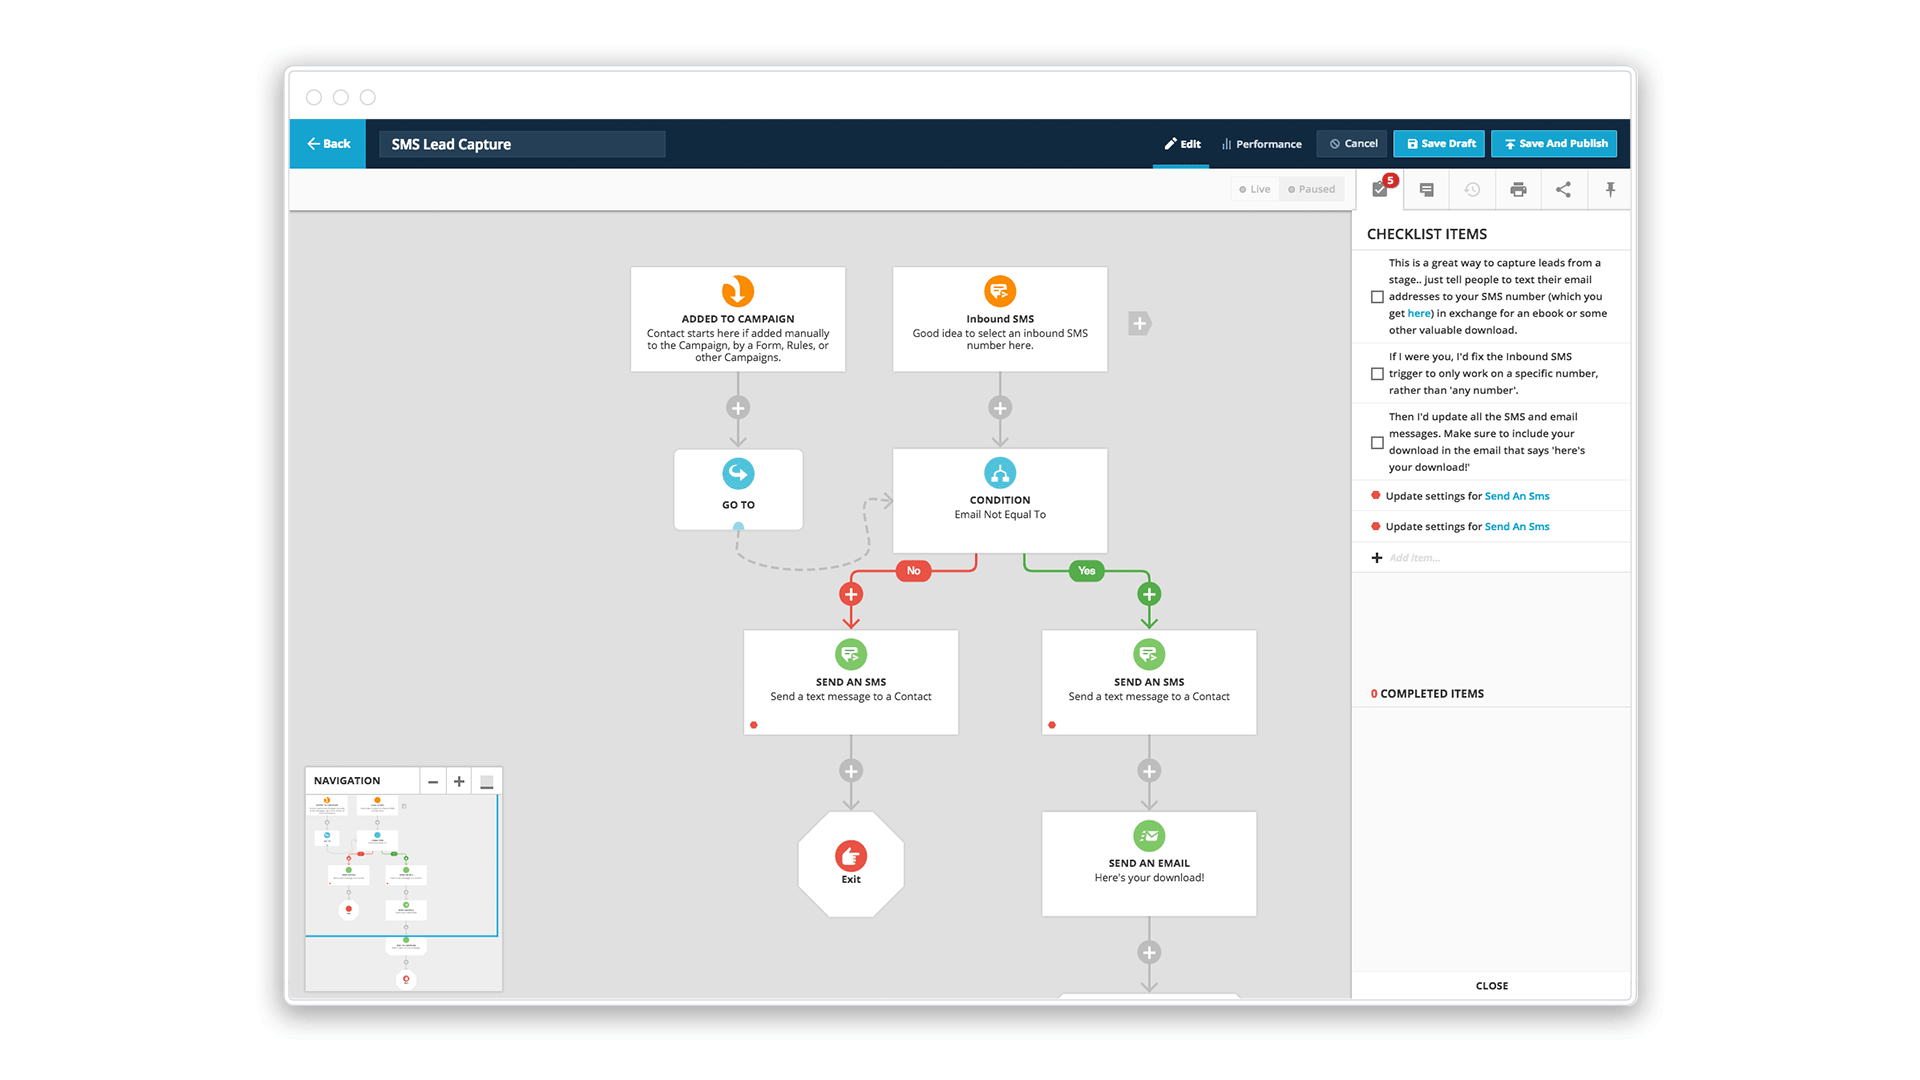Open the first Send An Sms settings link

(x=1516, y=496)
